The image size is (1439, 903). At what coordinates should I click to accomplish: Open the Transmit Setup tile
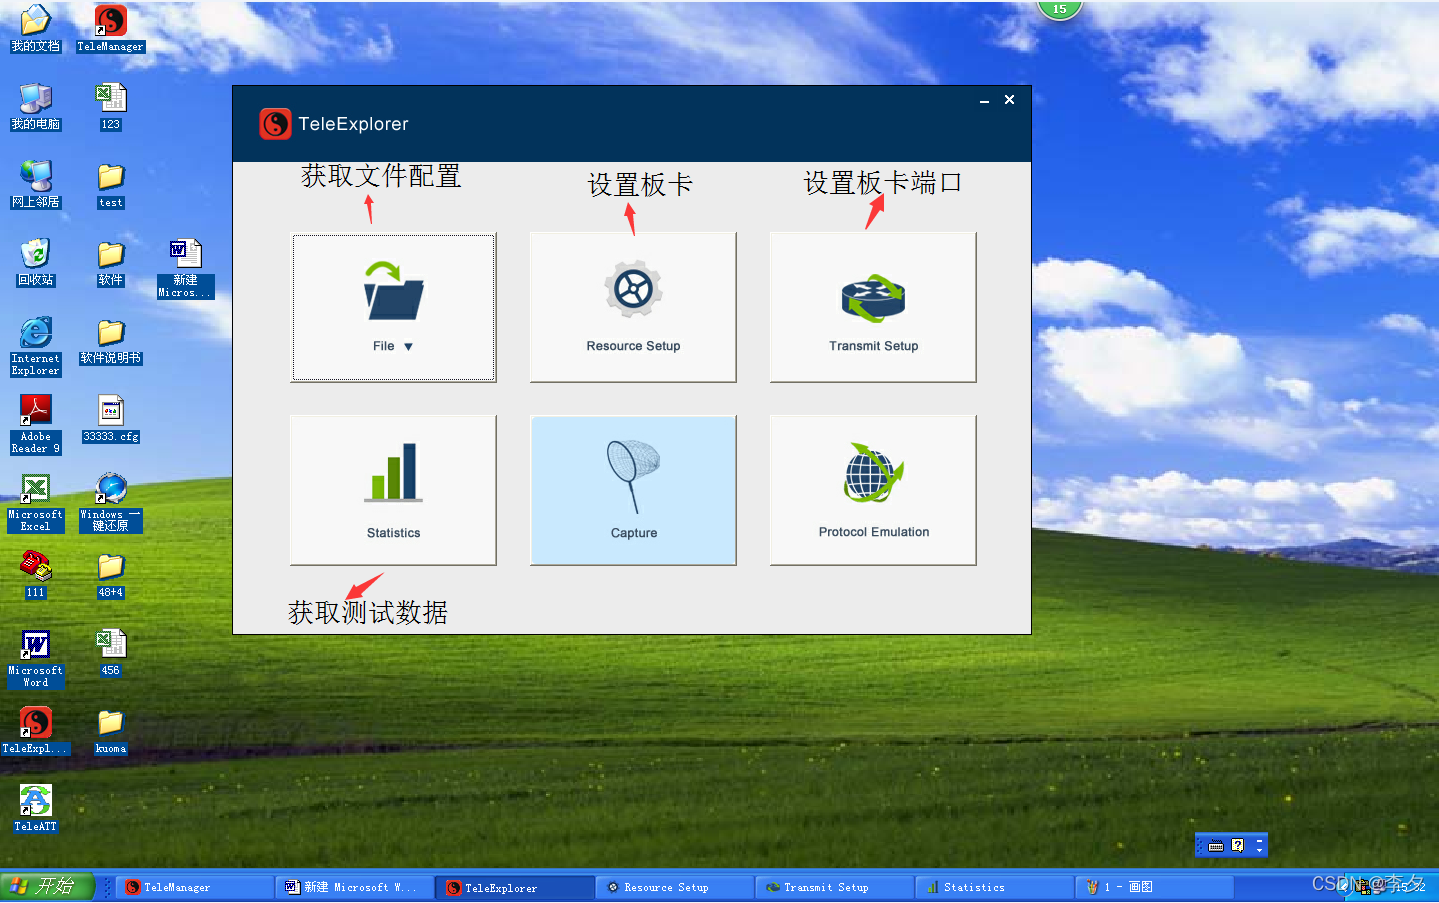pos(873,307)
